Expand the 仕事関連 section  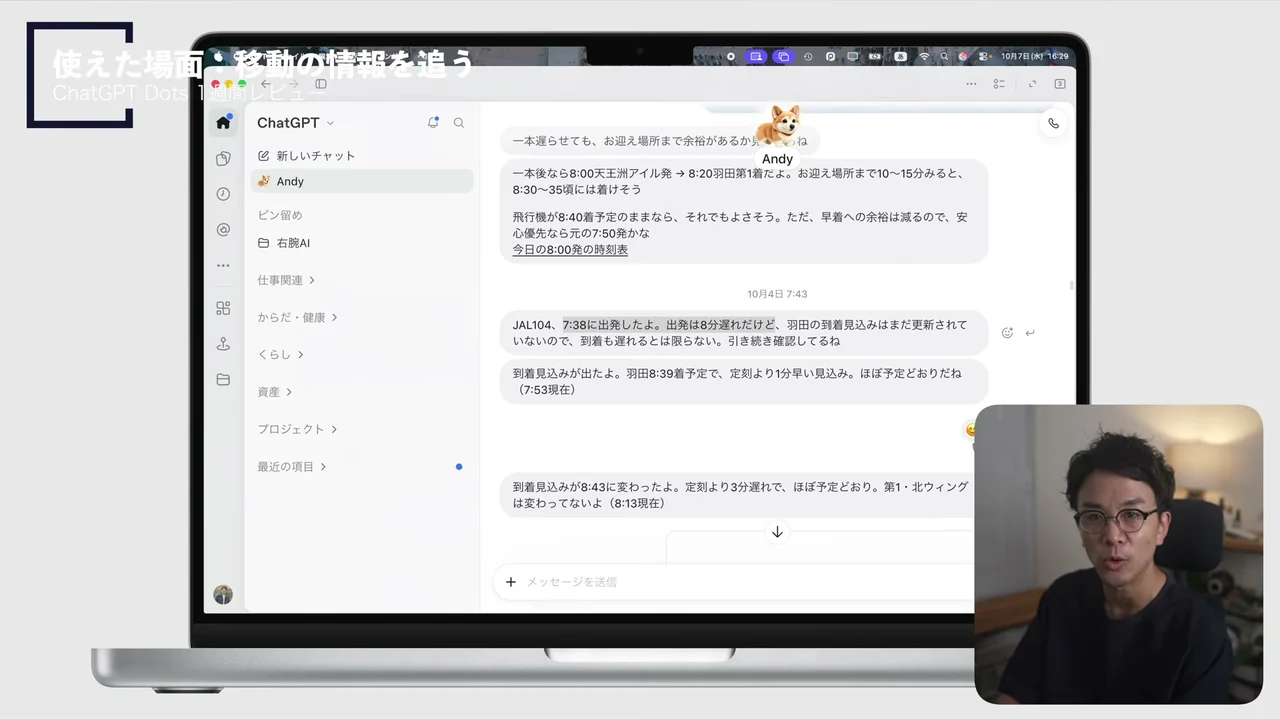(x=286, y=280)
